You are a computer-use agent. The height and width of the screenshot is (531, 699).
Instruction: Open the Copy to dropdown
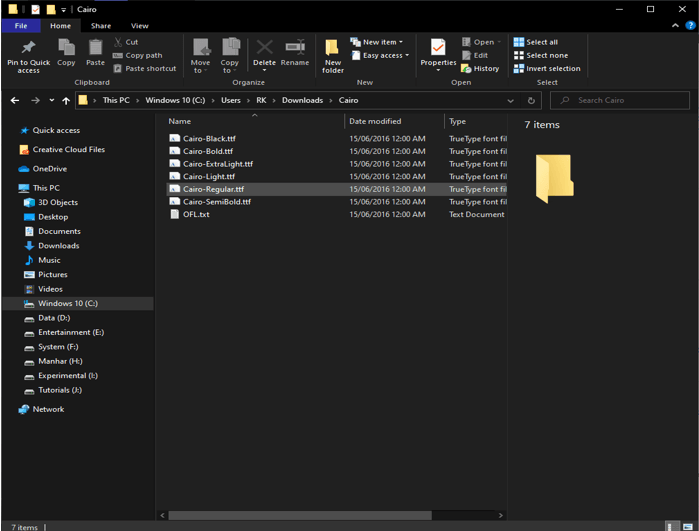[x=230, y=56]
